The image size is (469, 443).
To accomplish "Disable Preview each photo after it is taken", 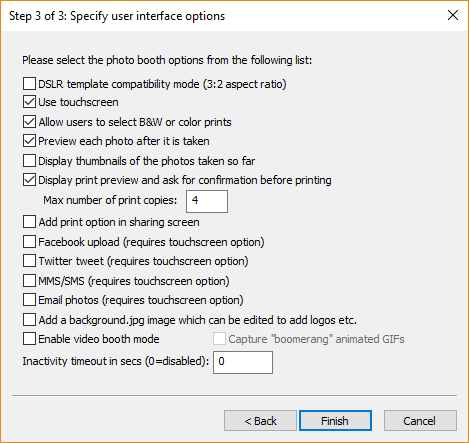I will click(29, 141).
